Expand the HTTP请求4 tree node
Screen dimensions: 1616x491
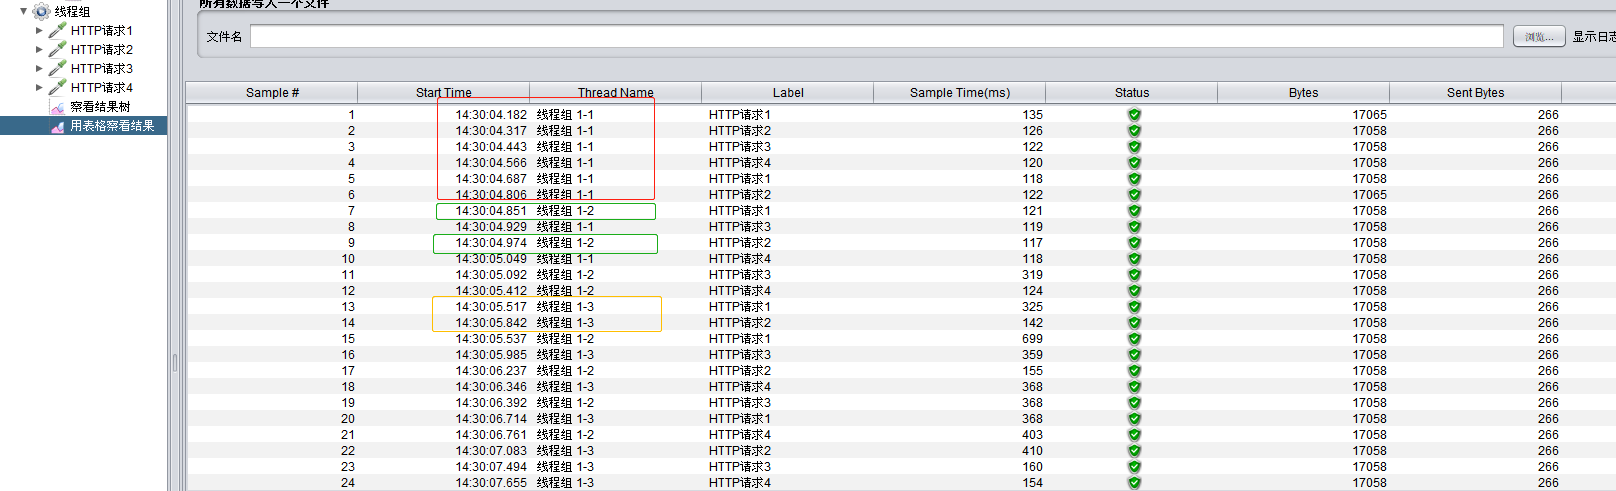(39, 88)
